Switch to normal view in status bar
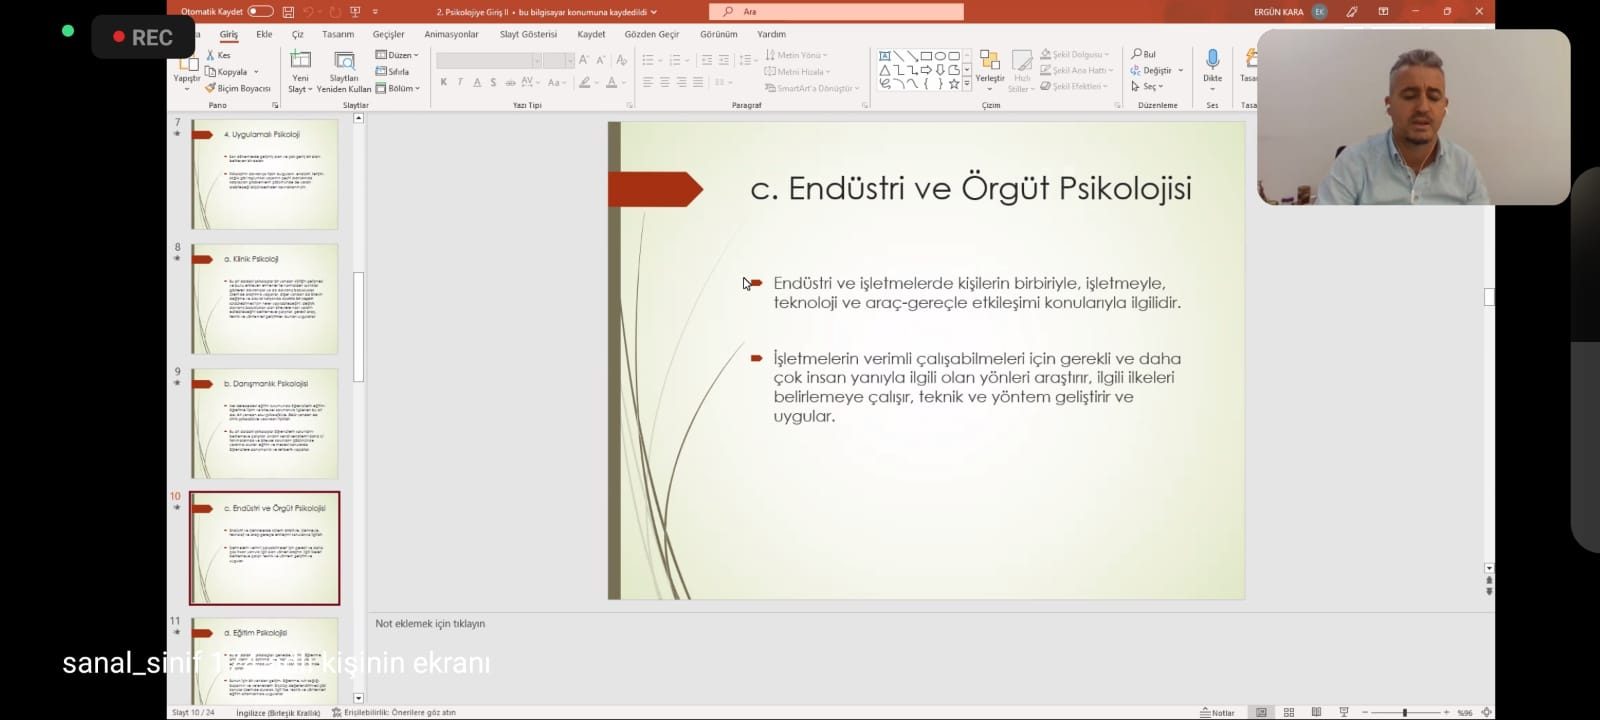 pos(1262,712)
